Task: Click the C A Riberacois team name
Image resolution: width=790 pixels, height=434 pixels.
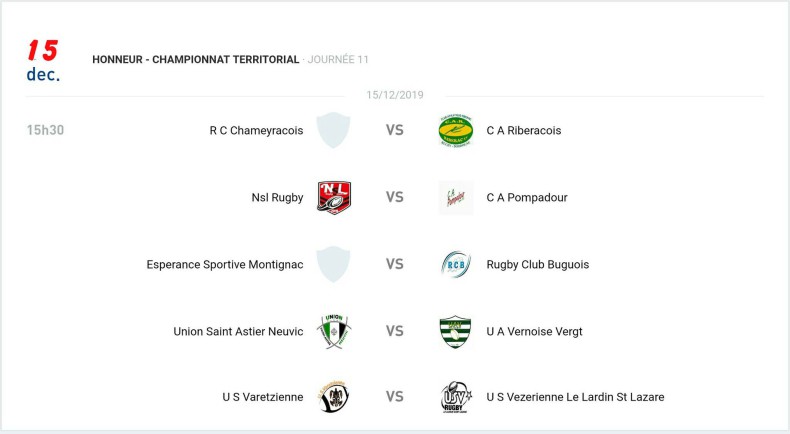Action: (524, 130)
